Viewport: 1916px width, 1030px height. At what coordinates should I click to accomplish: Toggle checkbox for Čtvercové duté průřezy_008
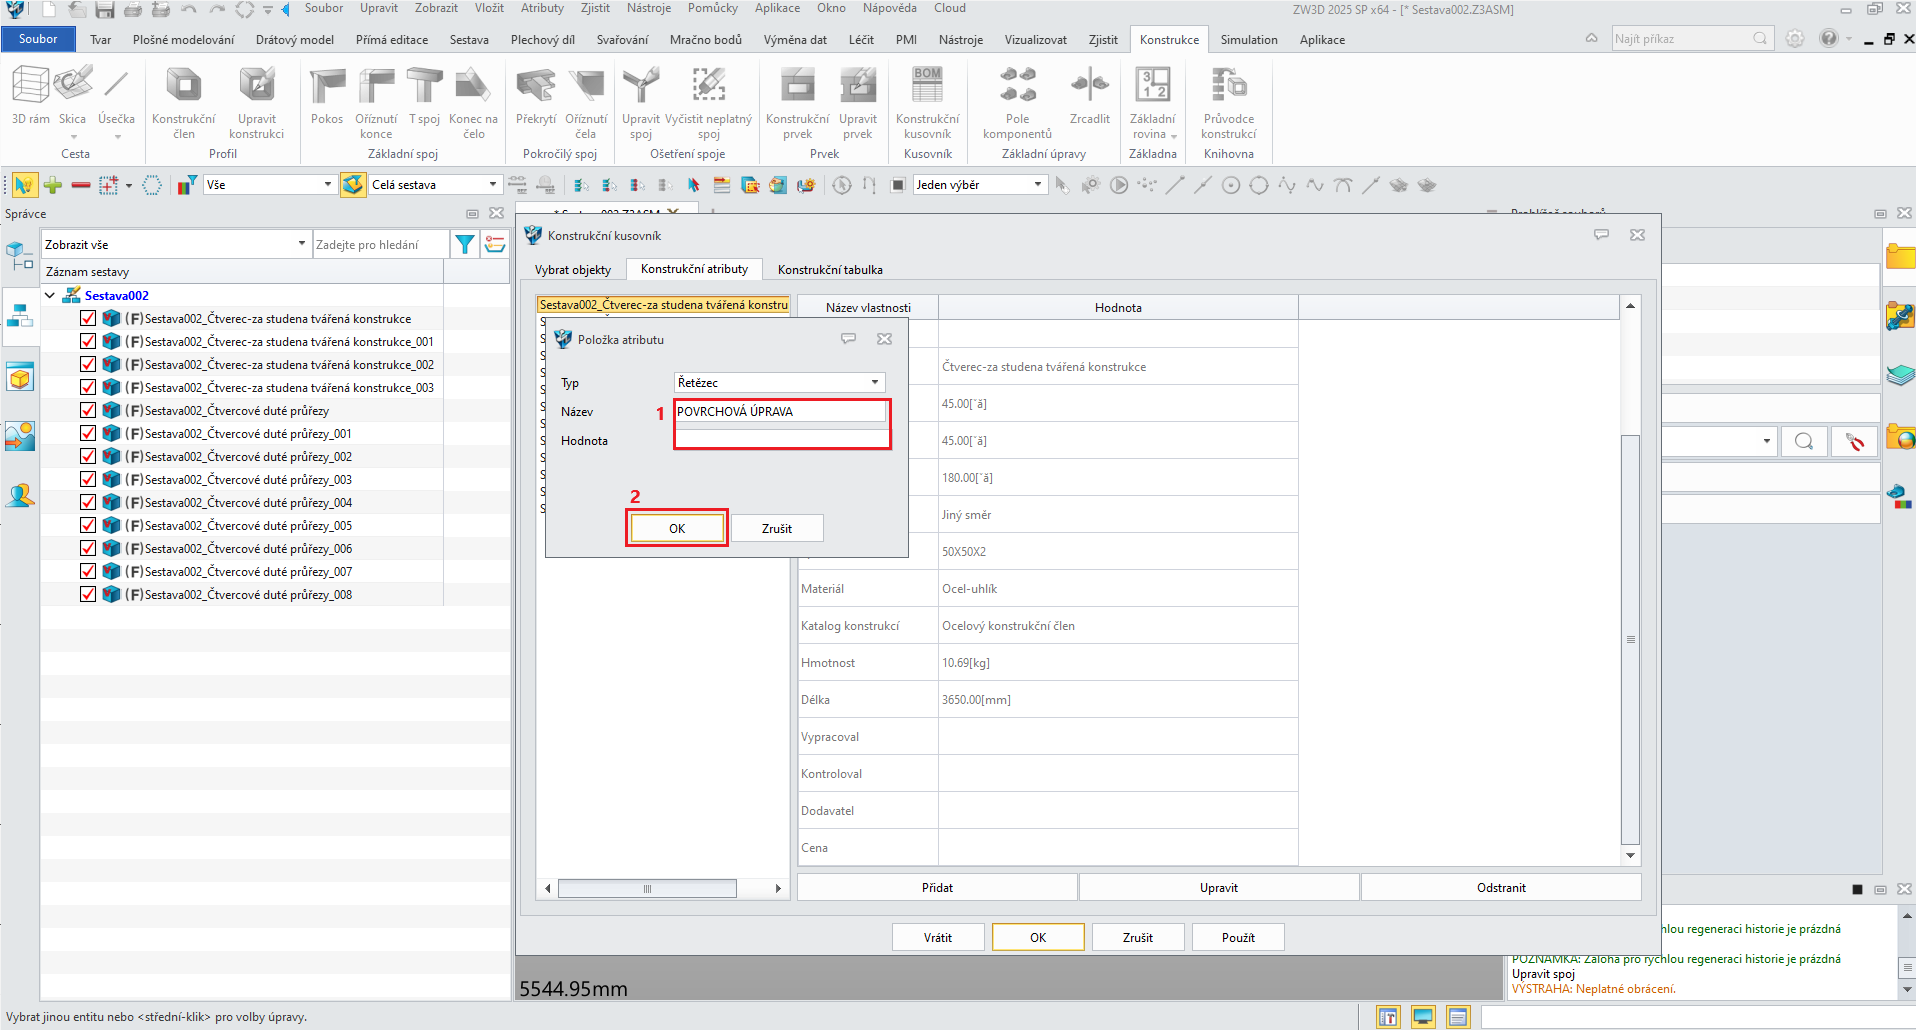[88, 594]
